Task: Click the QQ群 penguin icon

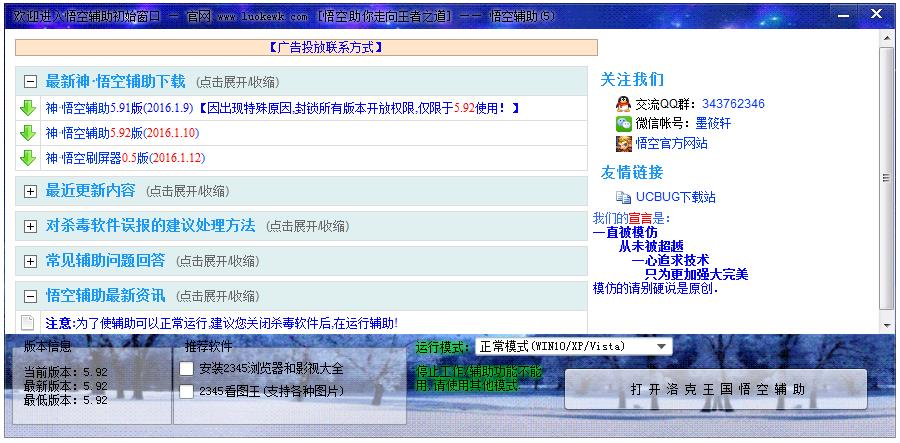Action: tap(624, 104)
